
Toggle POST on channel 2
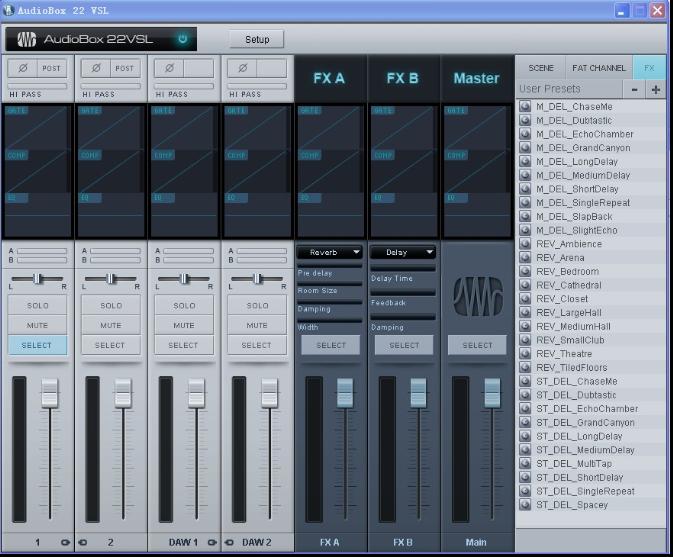[125, 68]
